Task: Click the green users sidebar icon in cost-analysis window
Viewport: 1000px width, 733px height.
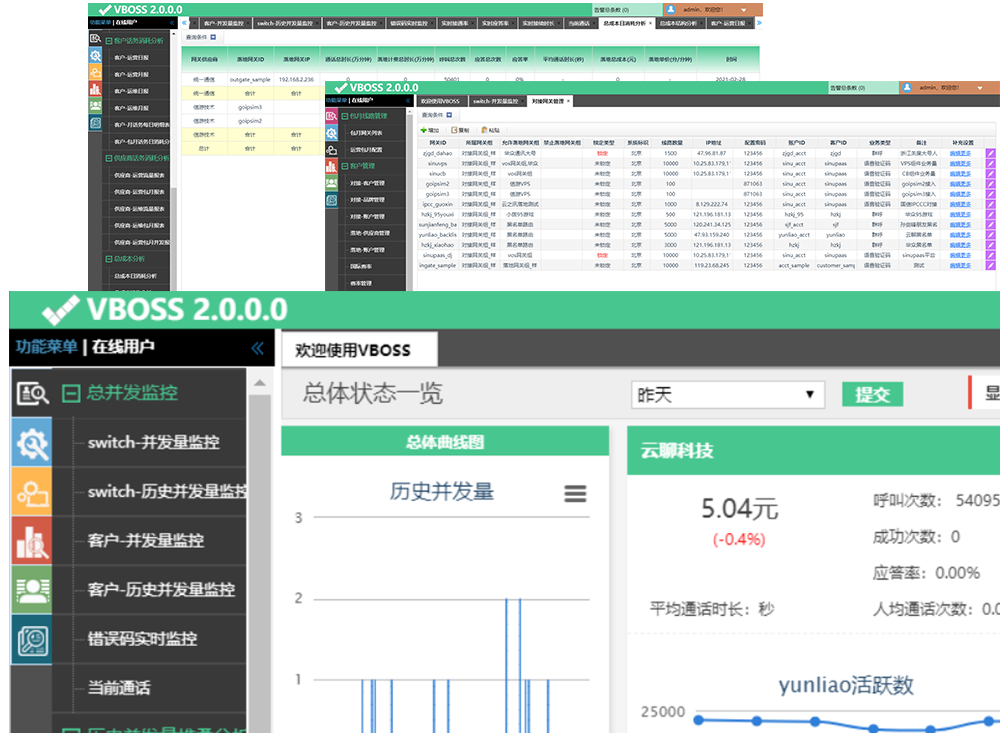Action: (x=95, y=105)
